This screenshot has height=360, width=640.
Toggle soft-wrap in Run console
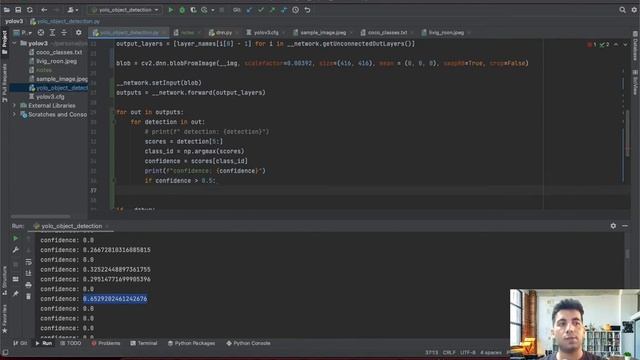click(x=28, y=262)
